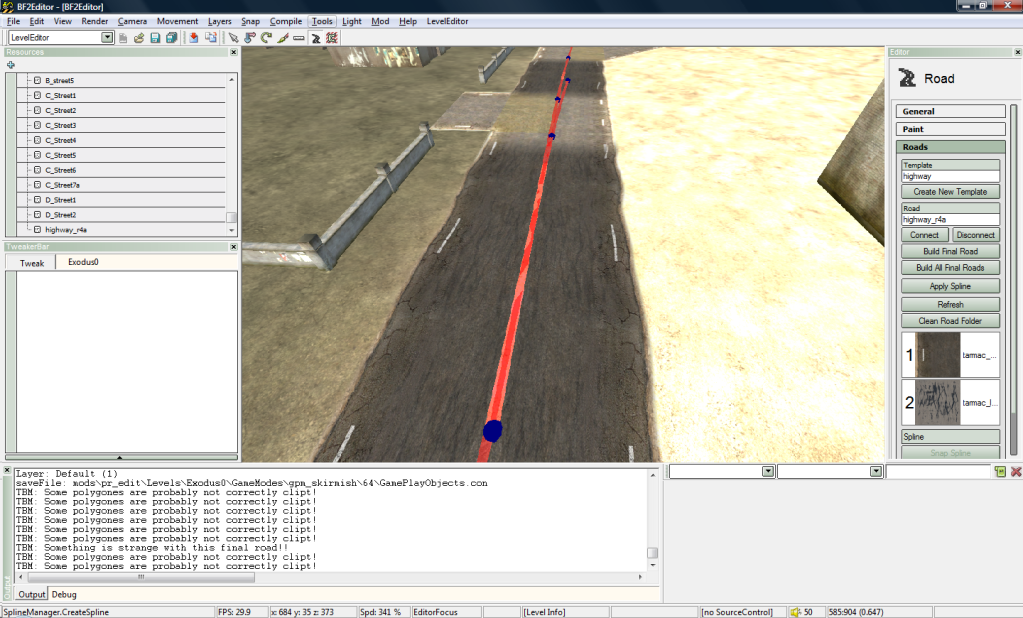Image resolution: width=1023 pixels, height=618 pixels.
Task: Click the Apply Spline button
Action: 951,286
